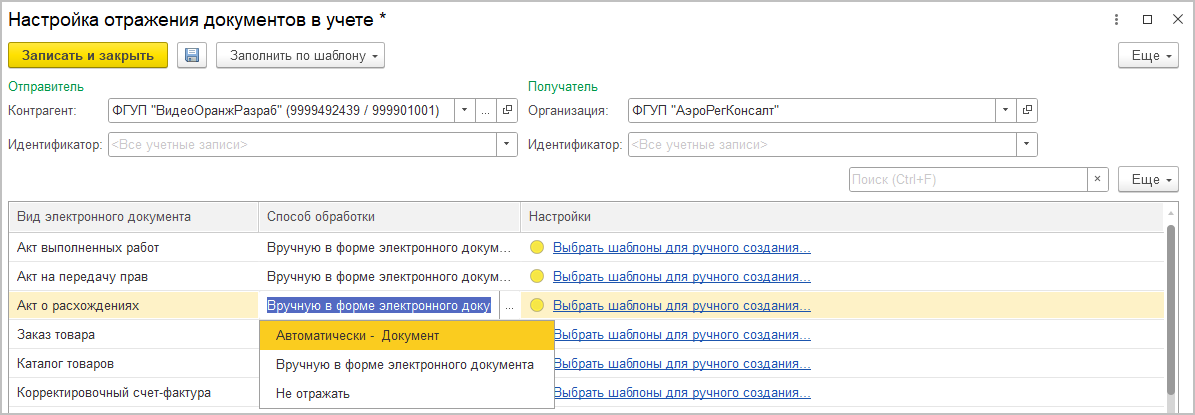Image resolution: width=1195 pixels, height=415 pixels.
Task: Click the floppy disk save icon
Action: pyautogui.click(x=192, y=55)
